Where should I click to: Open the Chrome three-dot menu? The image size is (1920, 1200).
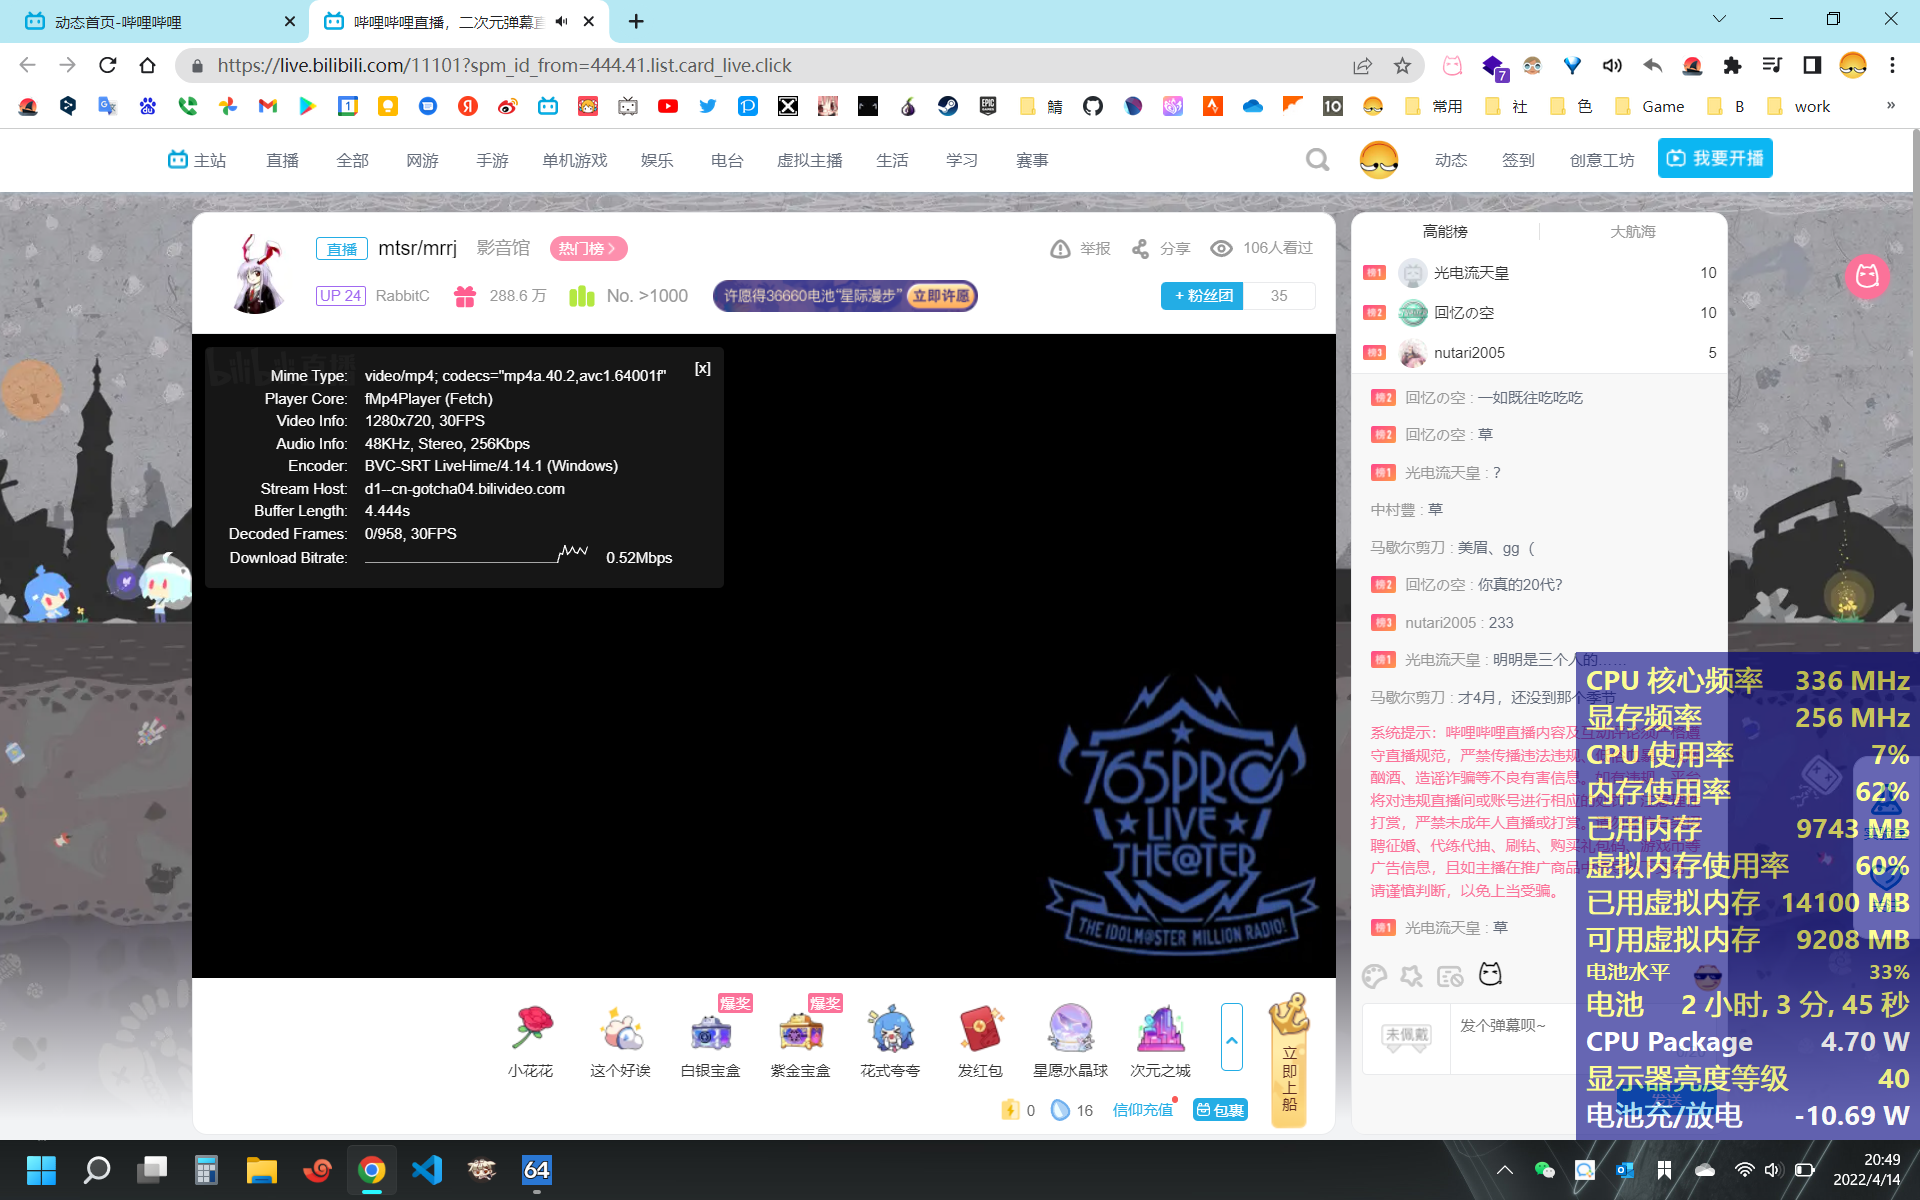[1892, 65]
